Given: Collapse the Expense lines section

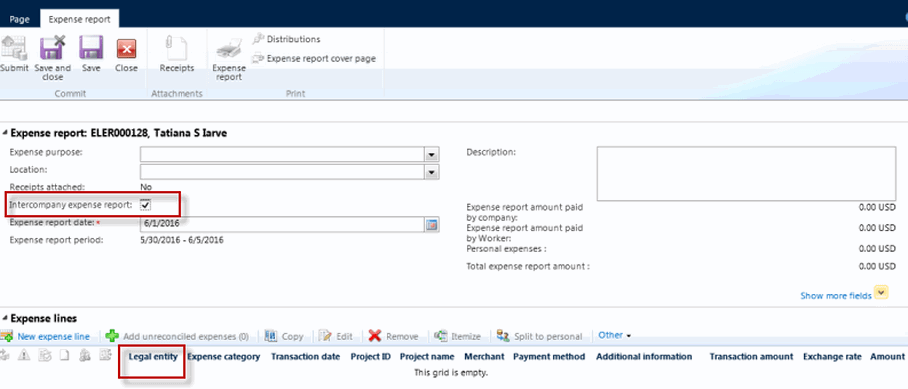Looking at the screenshot, I should point(6,318).
